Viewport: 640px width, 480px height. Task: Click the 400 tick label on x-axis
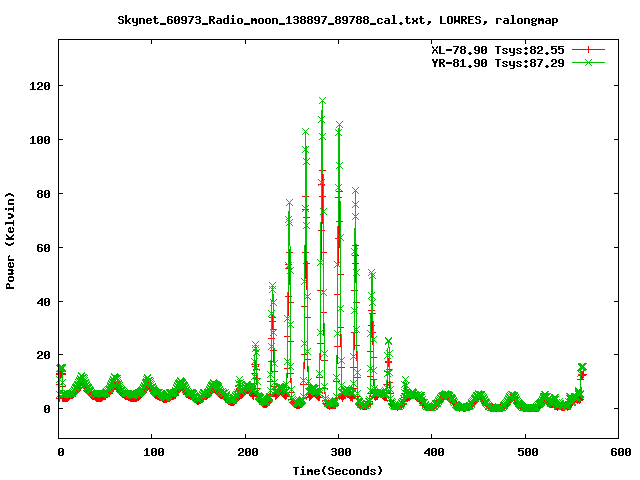point(432,453)
